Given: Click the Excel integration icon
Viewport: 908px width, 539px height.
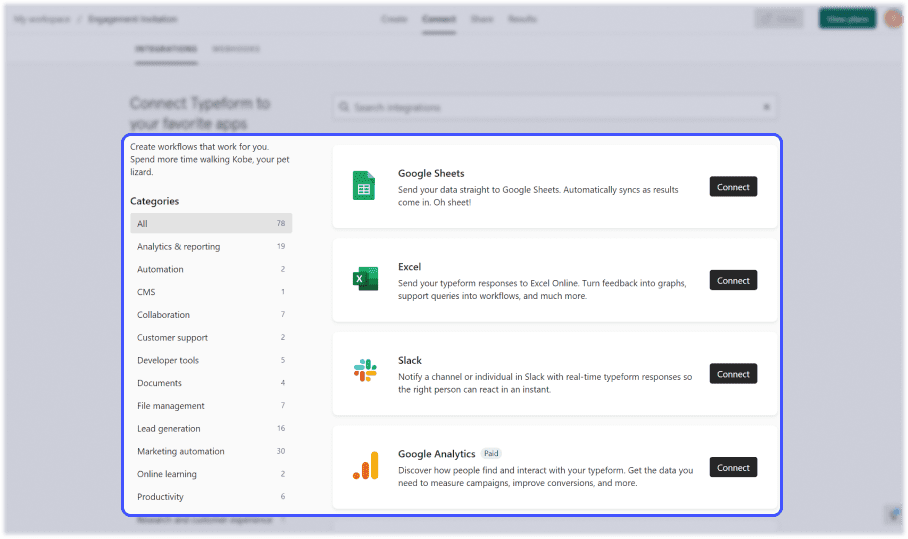Looking at the screenshot, I should point(365,279).
